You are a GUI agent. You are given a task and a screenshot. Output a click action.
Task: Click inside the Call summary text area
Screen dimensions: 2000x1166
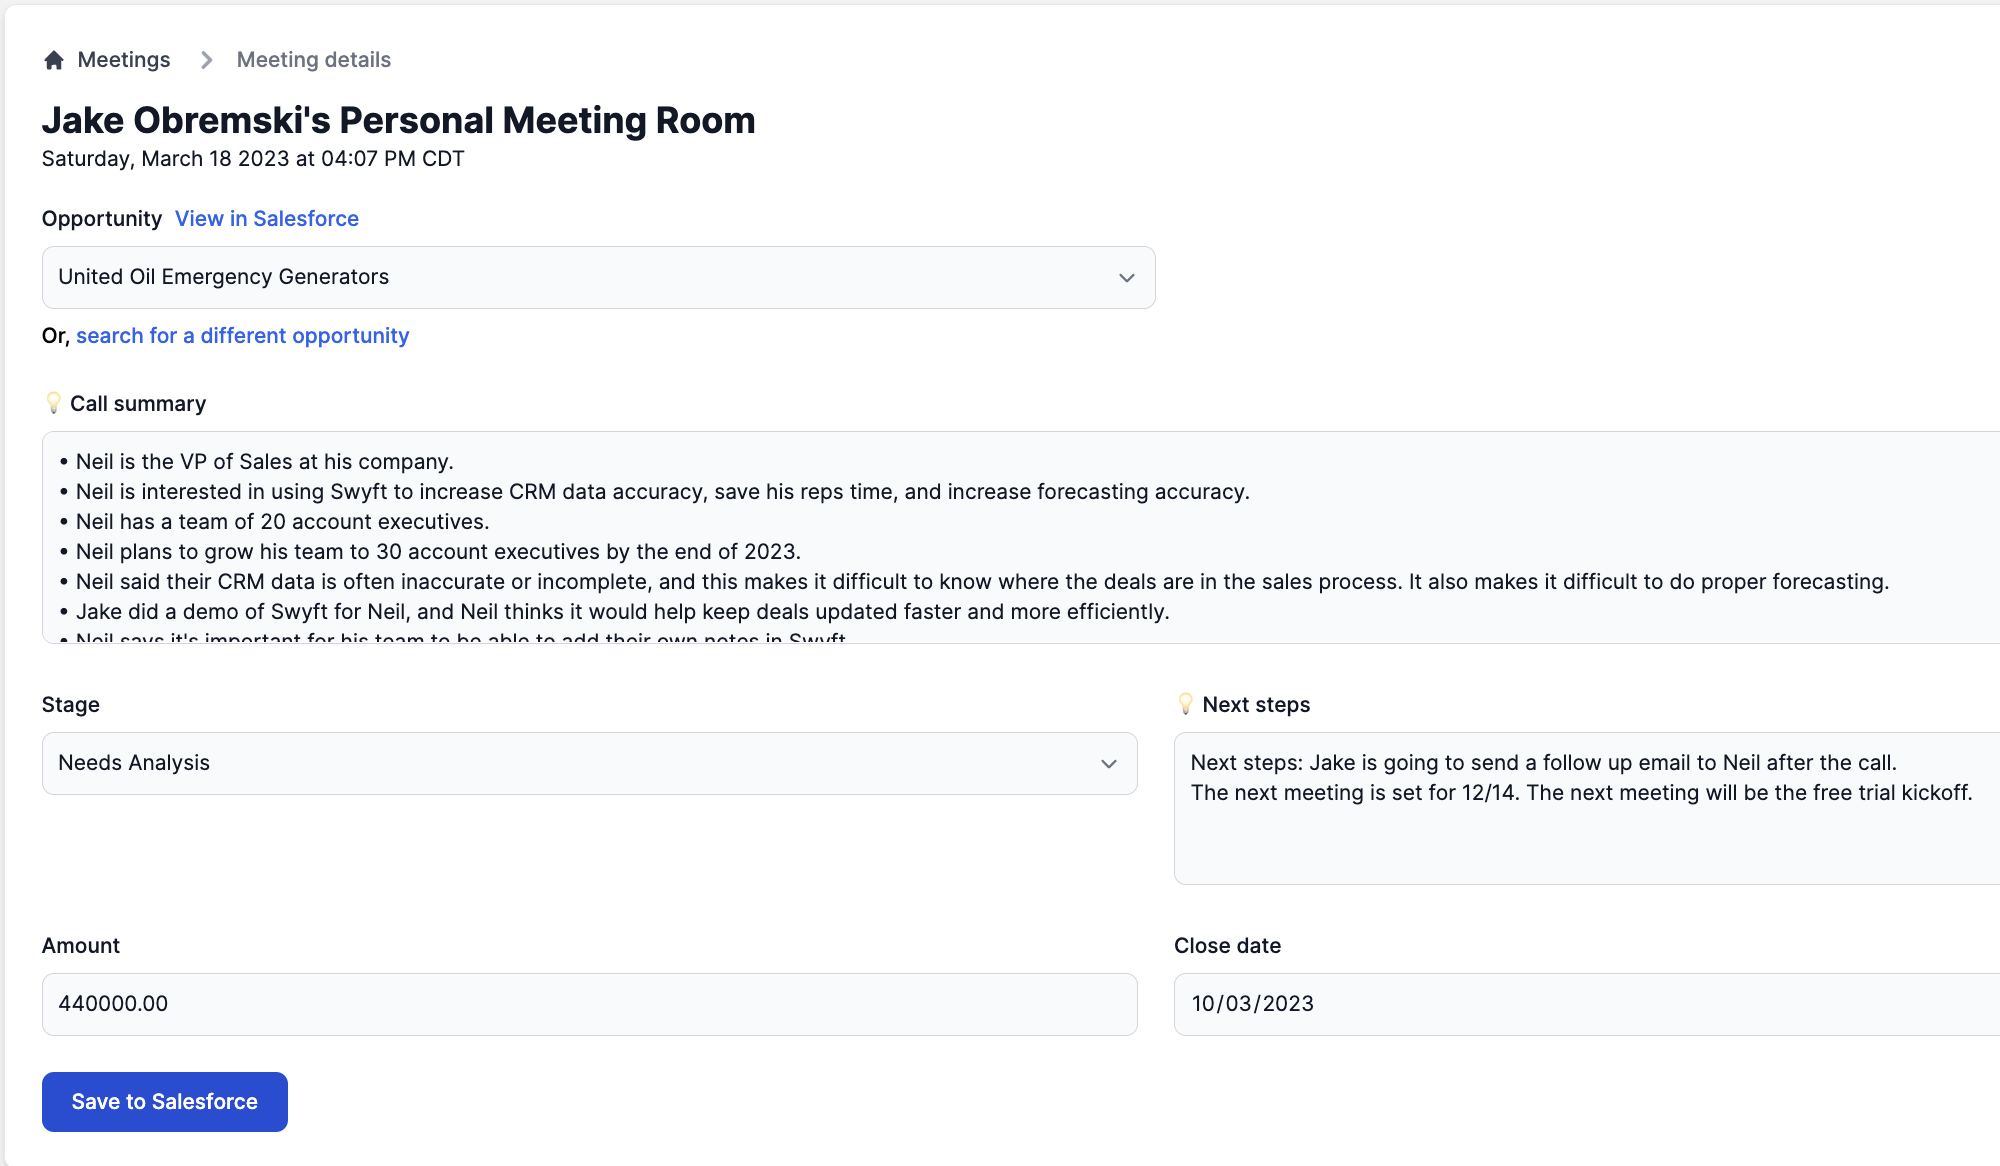1020,537
